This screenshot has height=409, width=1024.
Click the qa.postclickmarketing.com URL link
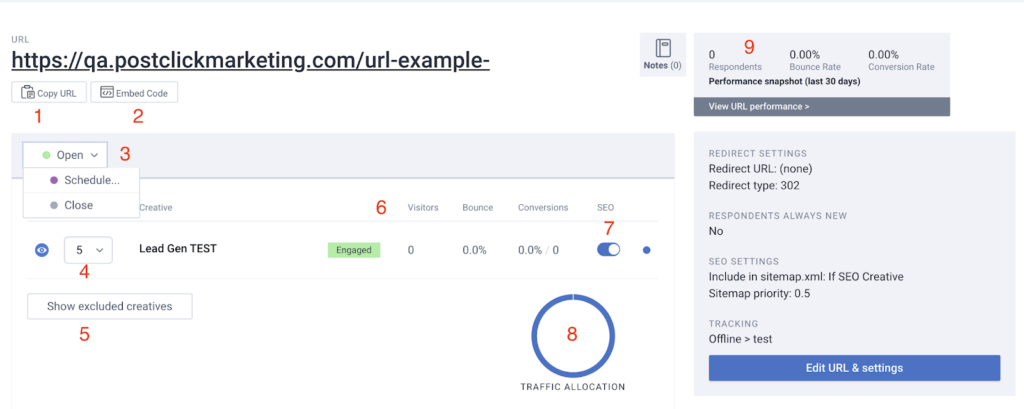[250, 61]
